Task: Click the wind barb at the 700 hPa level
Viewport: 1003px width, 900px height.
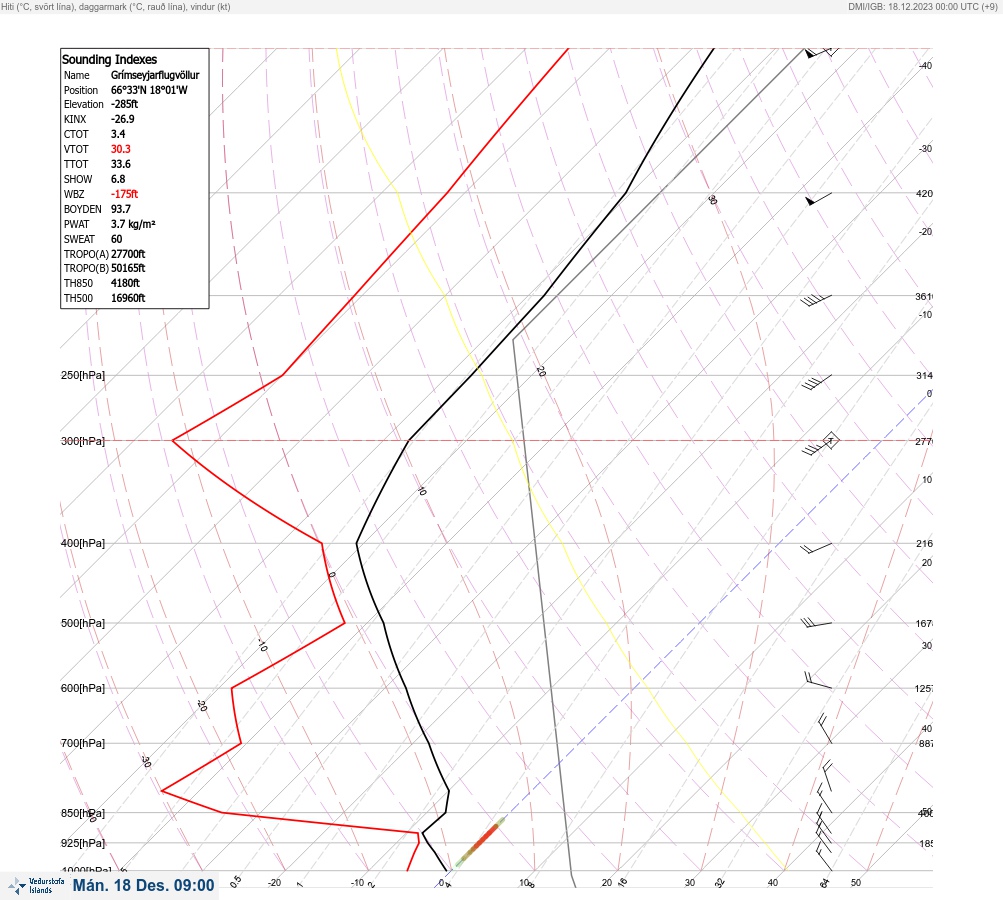Action: click(x=825, y=729)
